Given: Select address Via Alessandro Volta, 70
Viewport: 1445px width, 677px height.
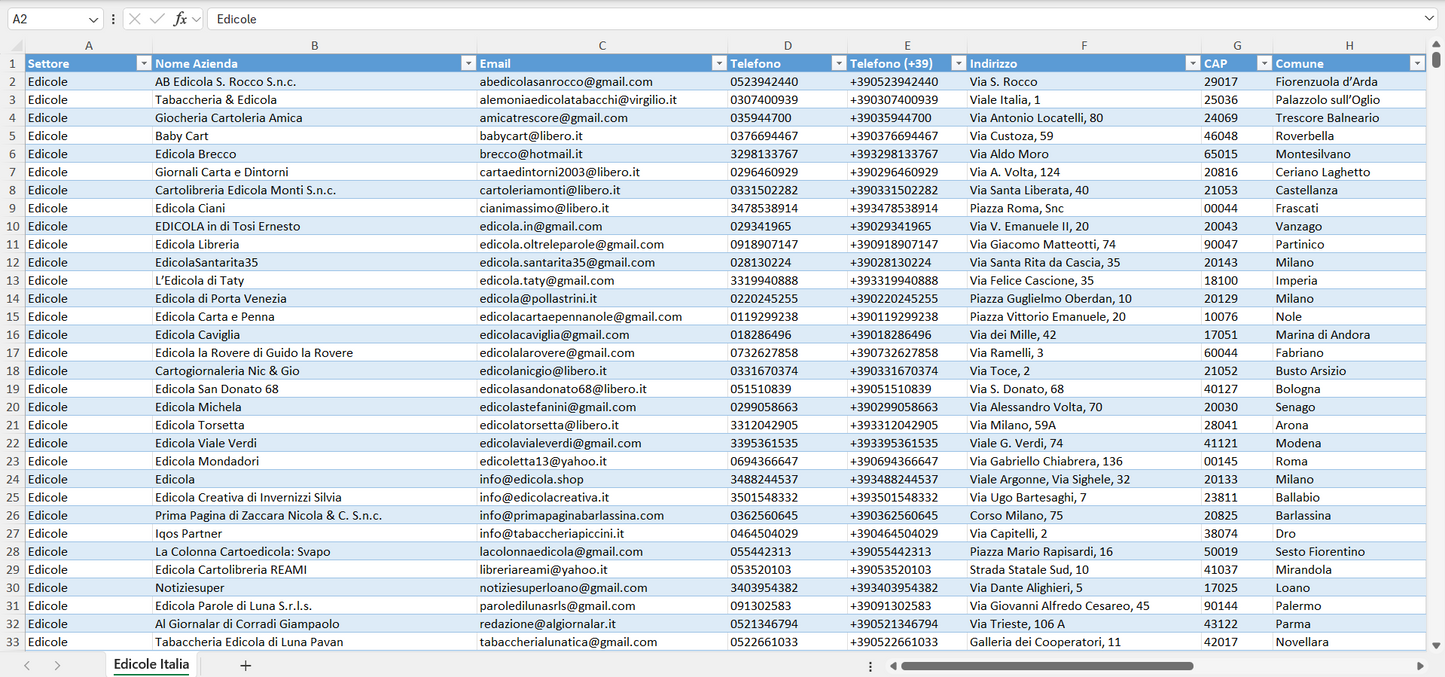Looking at the screenshot, I should point(1084,407).
